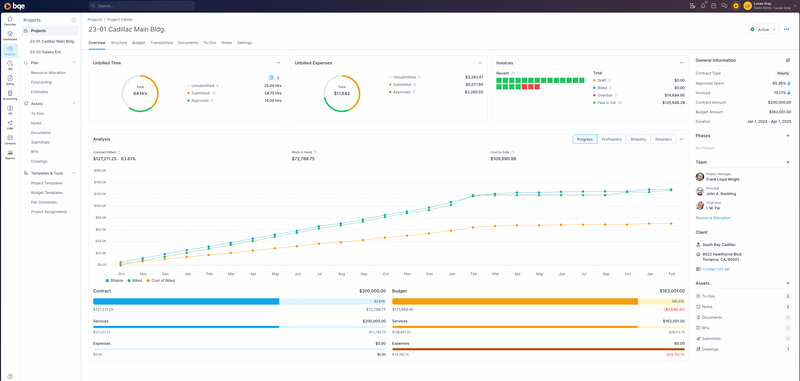Switch to the Transactions tab
Viewport: 800px width, 381px height.
pyautogui.click(x=161, y=43)
